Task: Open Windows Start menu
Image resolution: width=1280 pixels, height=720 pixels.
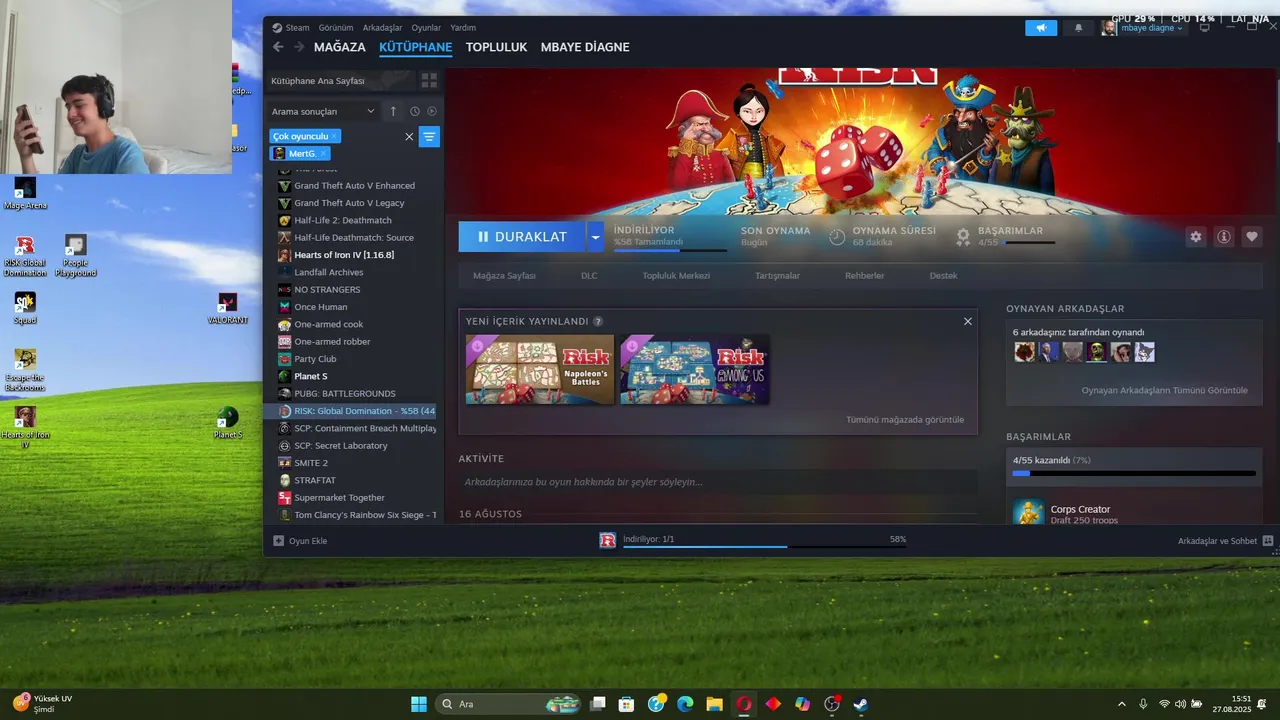Action: point(419,704)
